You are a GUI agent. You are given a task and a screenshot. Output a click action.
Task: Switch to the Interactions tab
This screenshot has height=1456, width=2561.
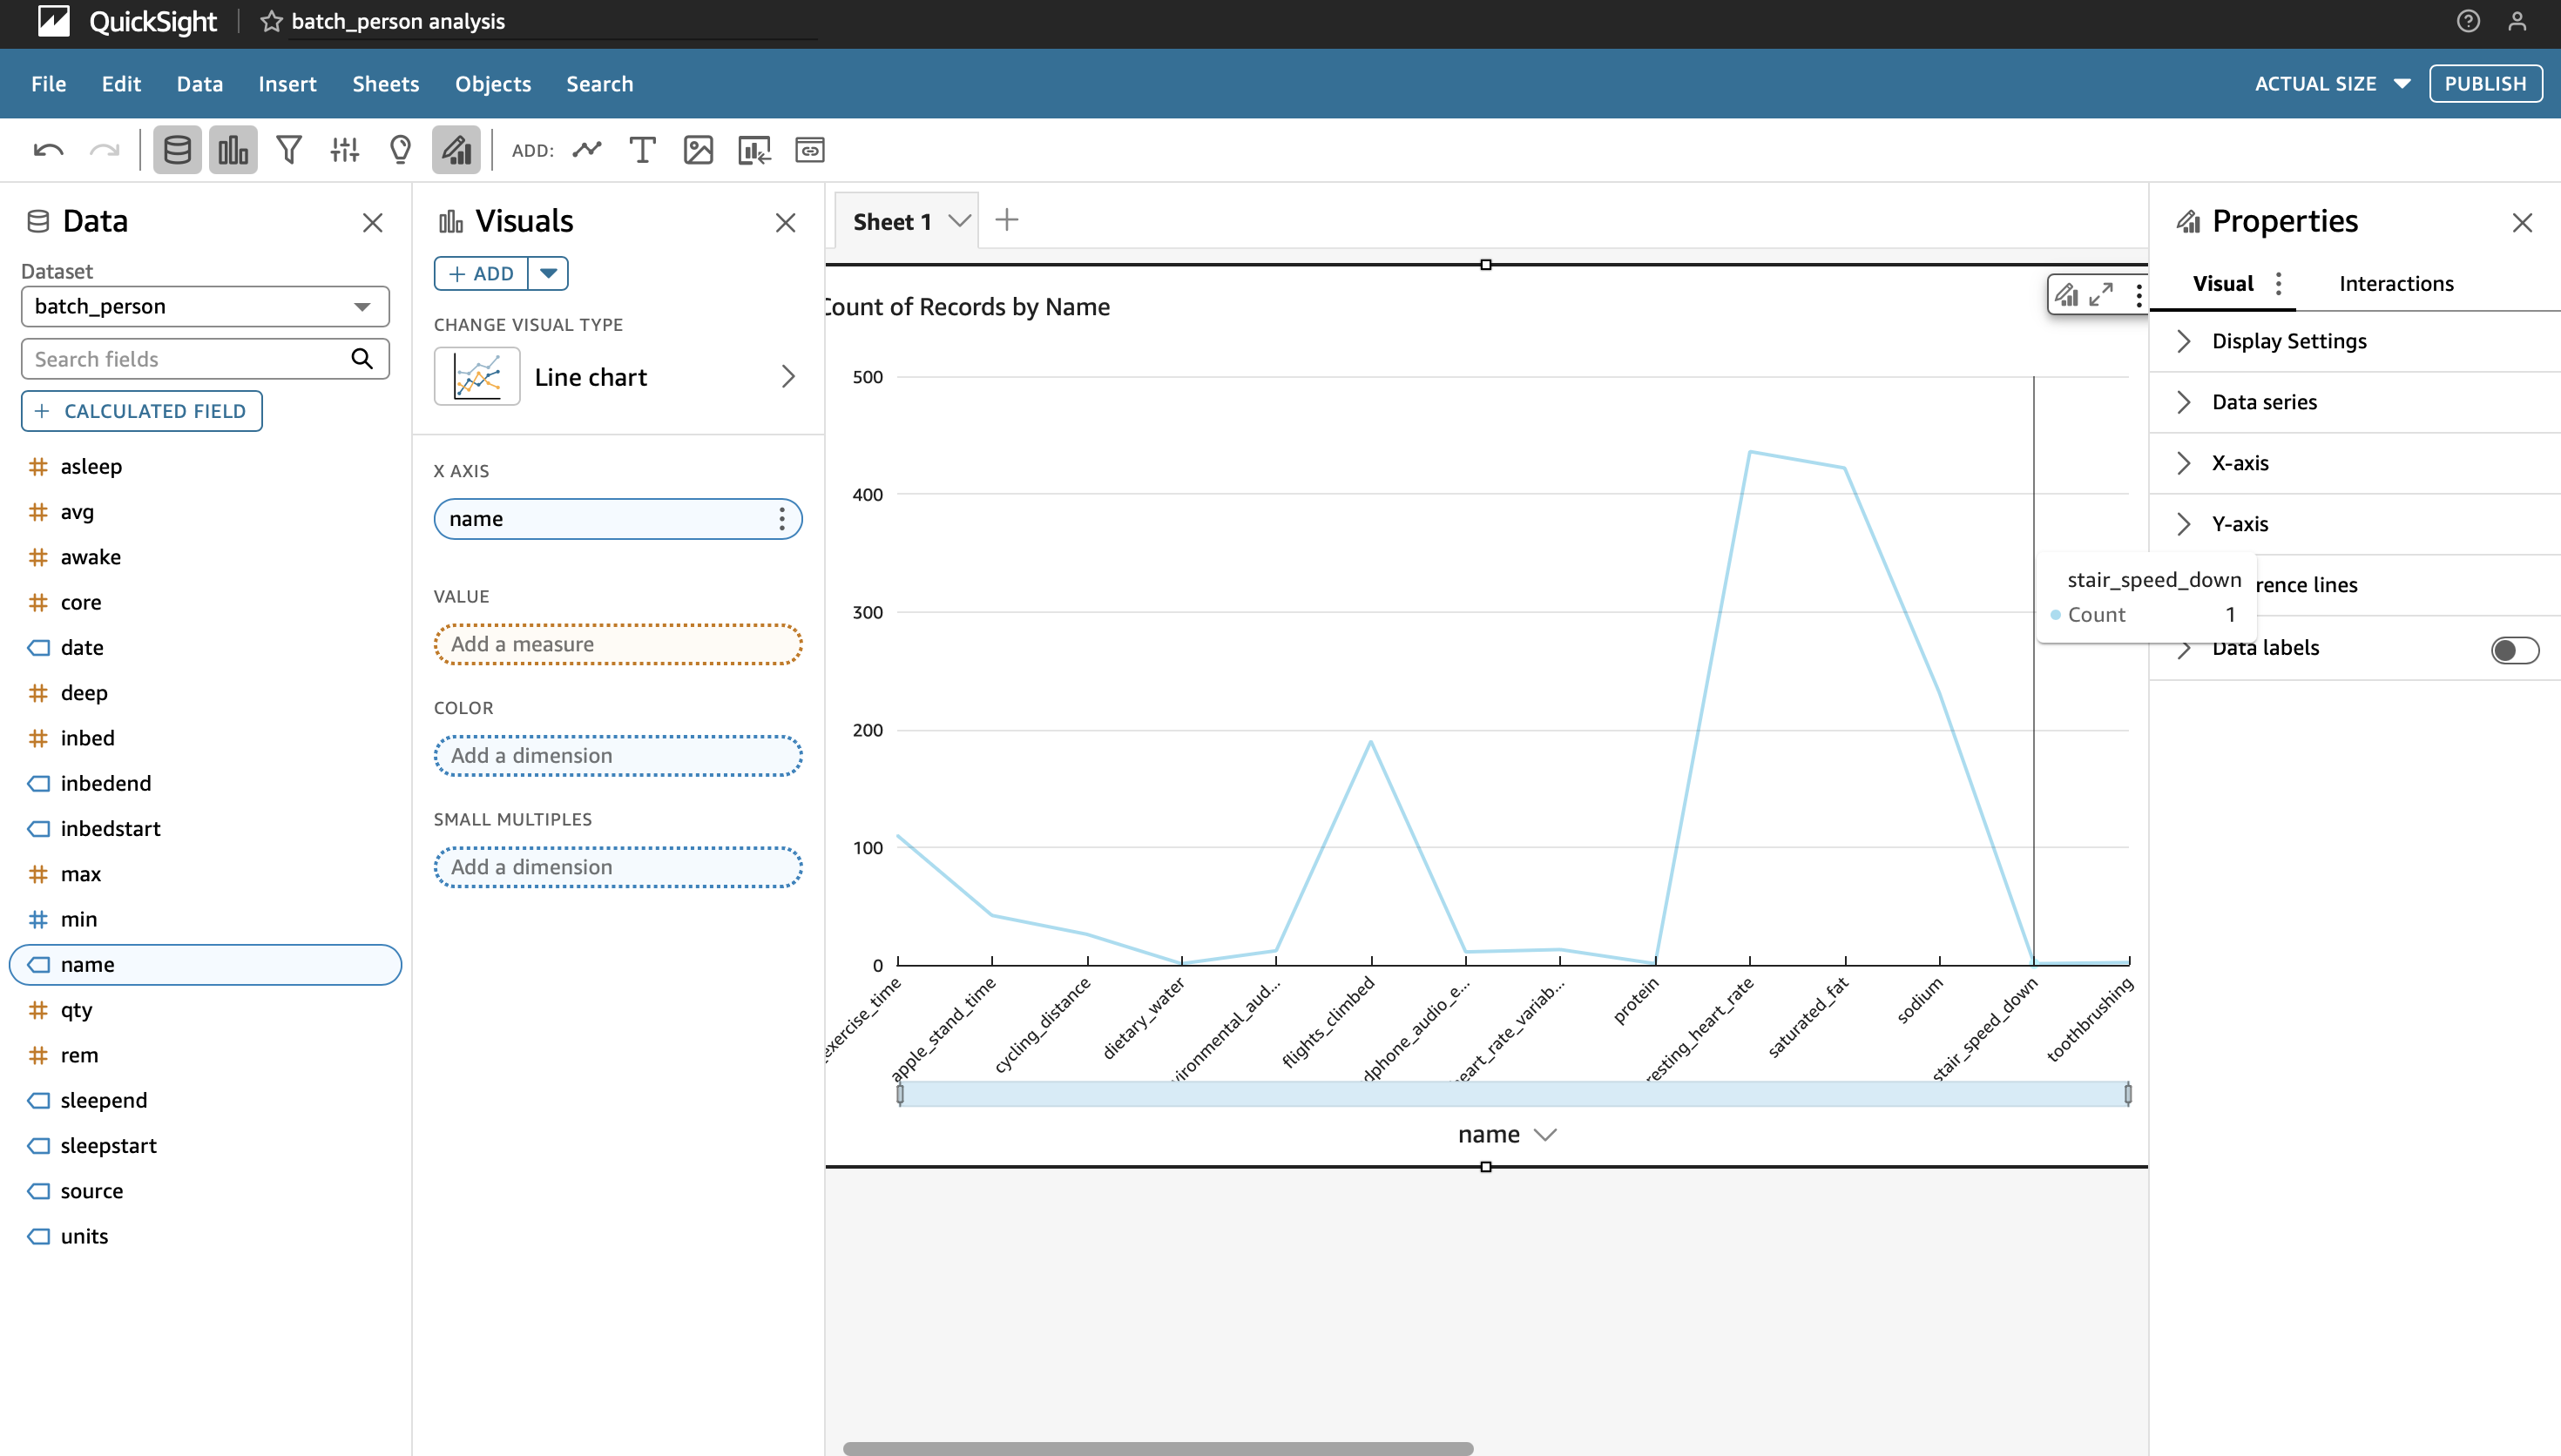coord(2395,284)
